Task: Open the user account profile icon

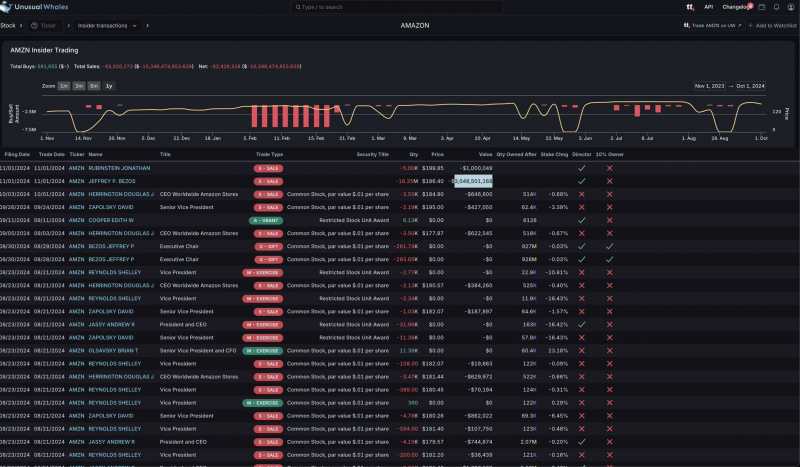Action: [791, 7]
